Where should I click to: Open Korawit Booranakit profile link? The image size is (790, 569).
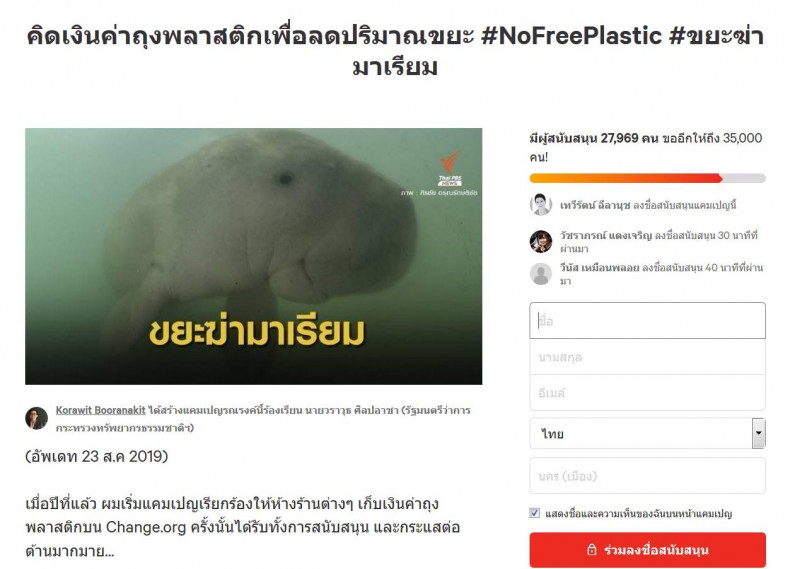pyautogui.click(x=100, y=410)
